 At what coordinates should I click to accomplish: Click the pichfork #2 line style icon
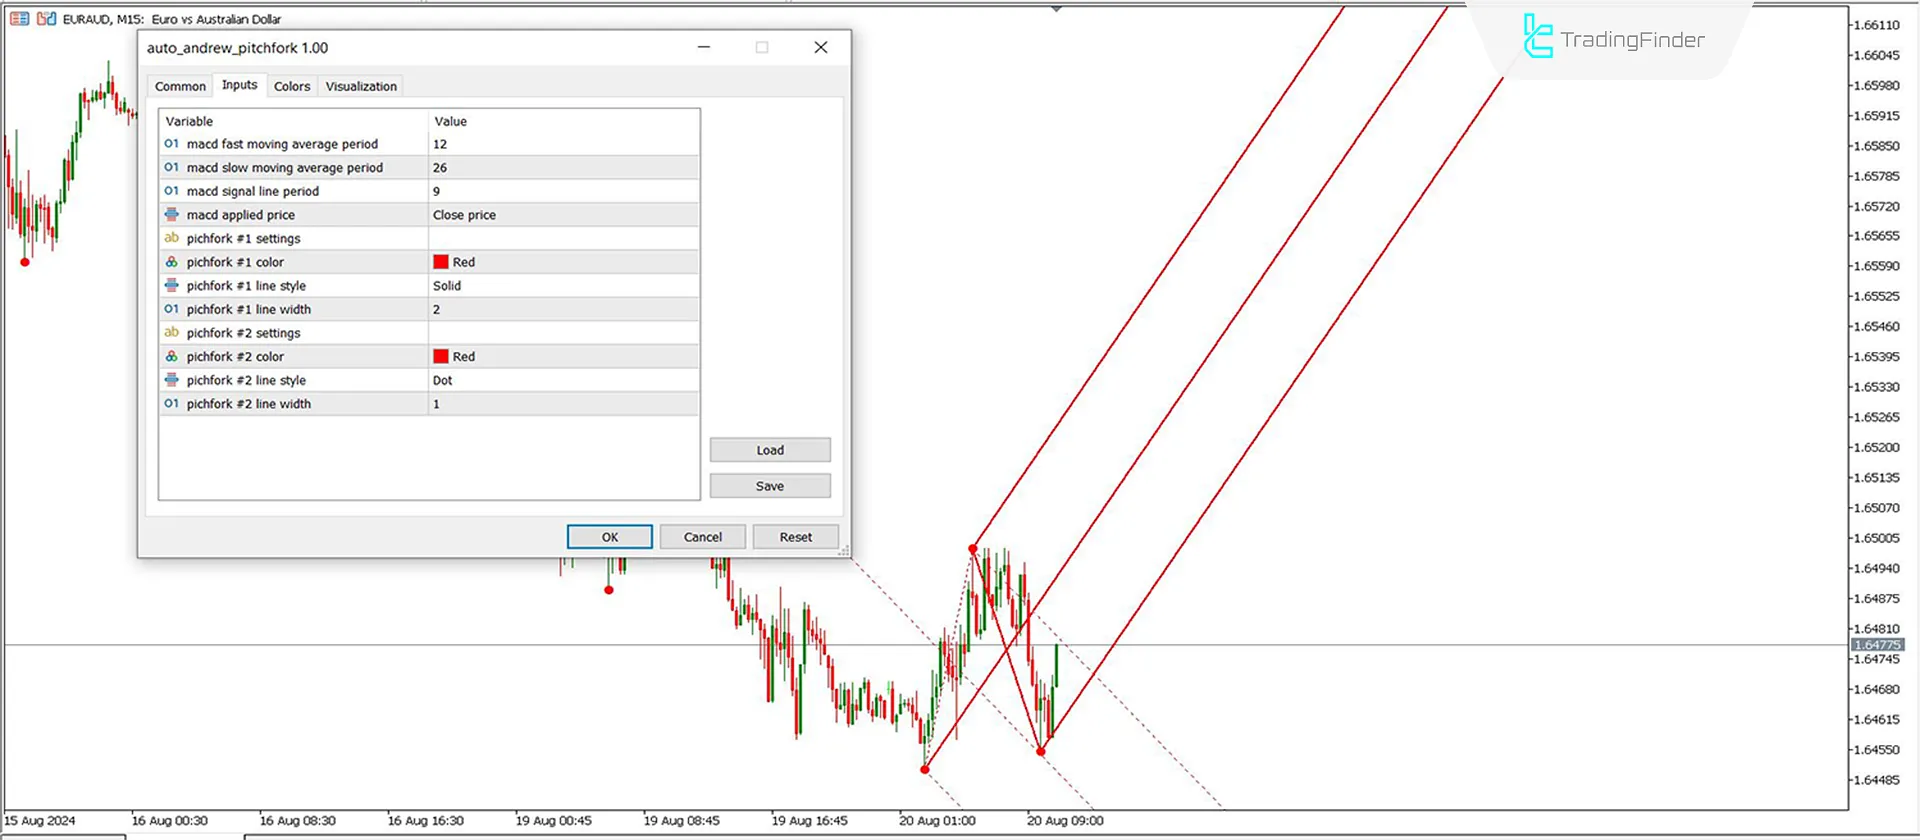(x=172, y=380)
